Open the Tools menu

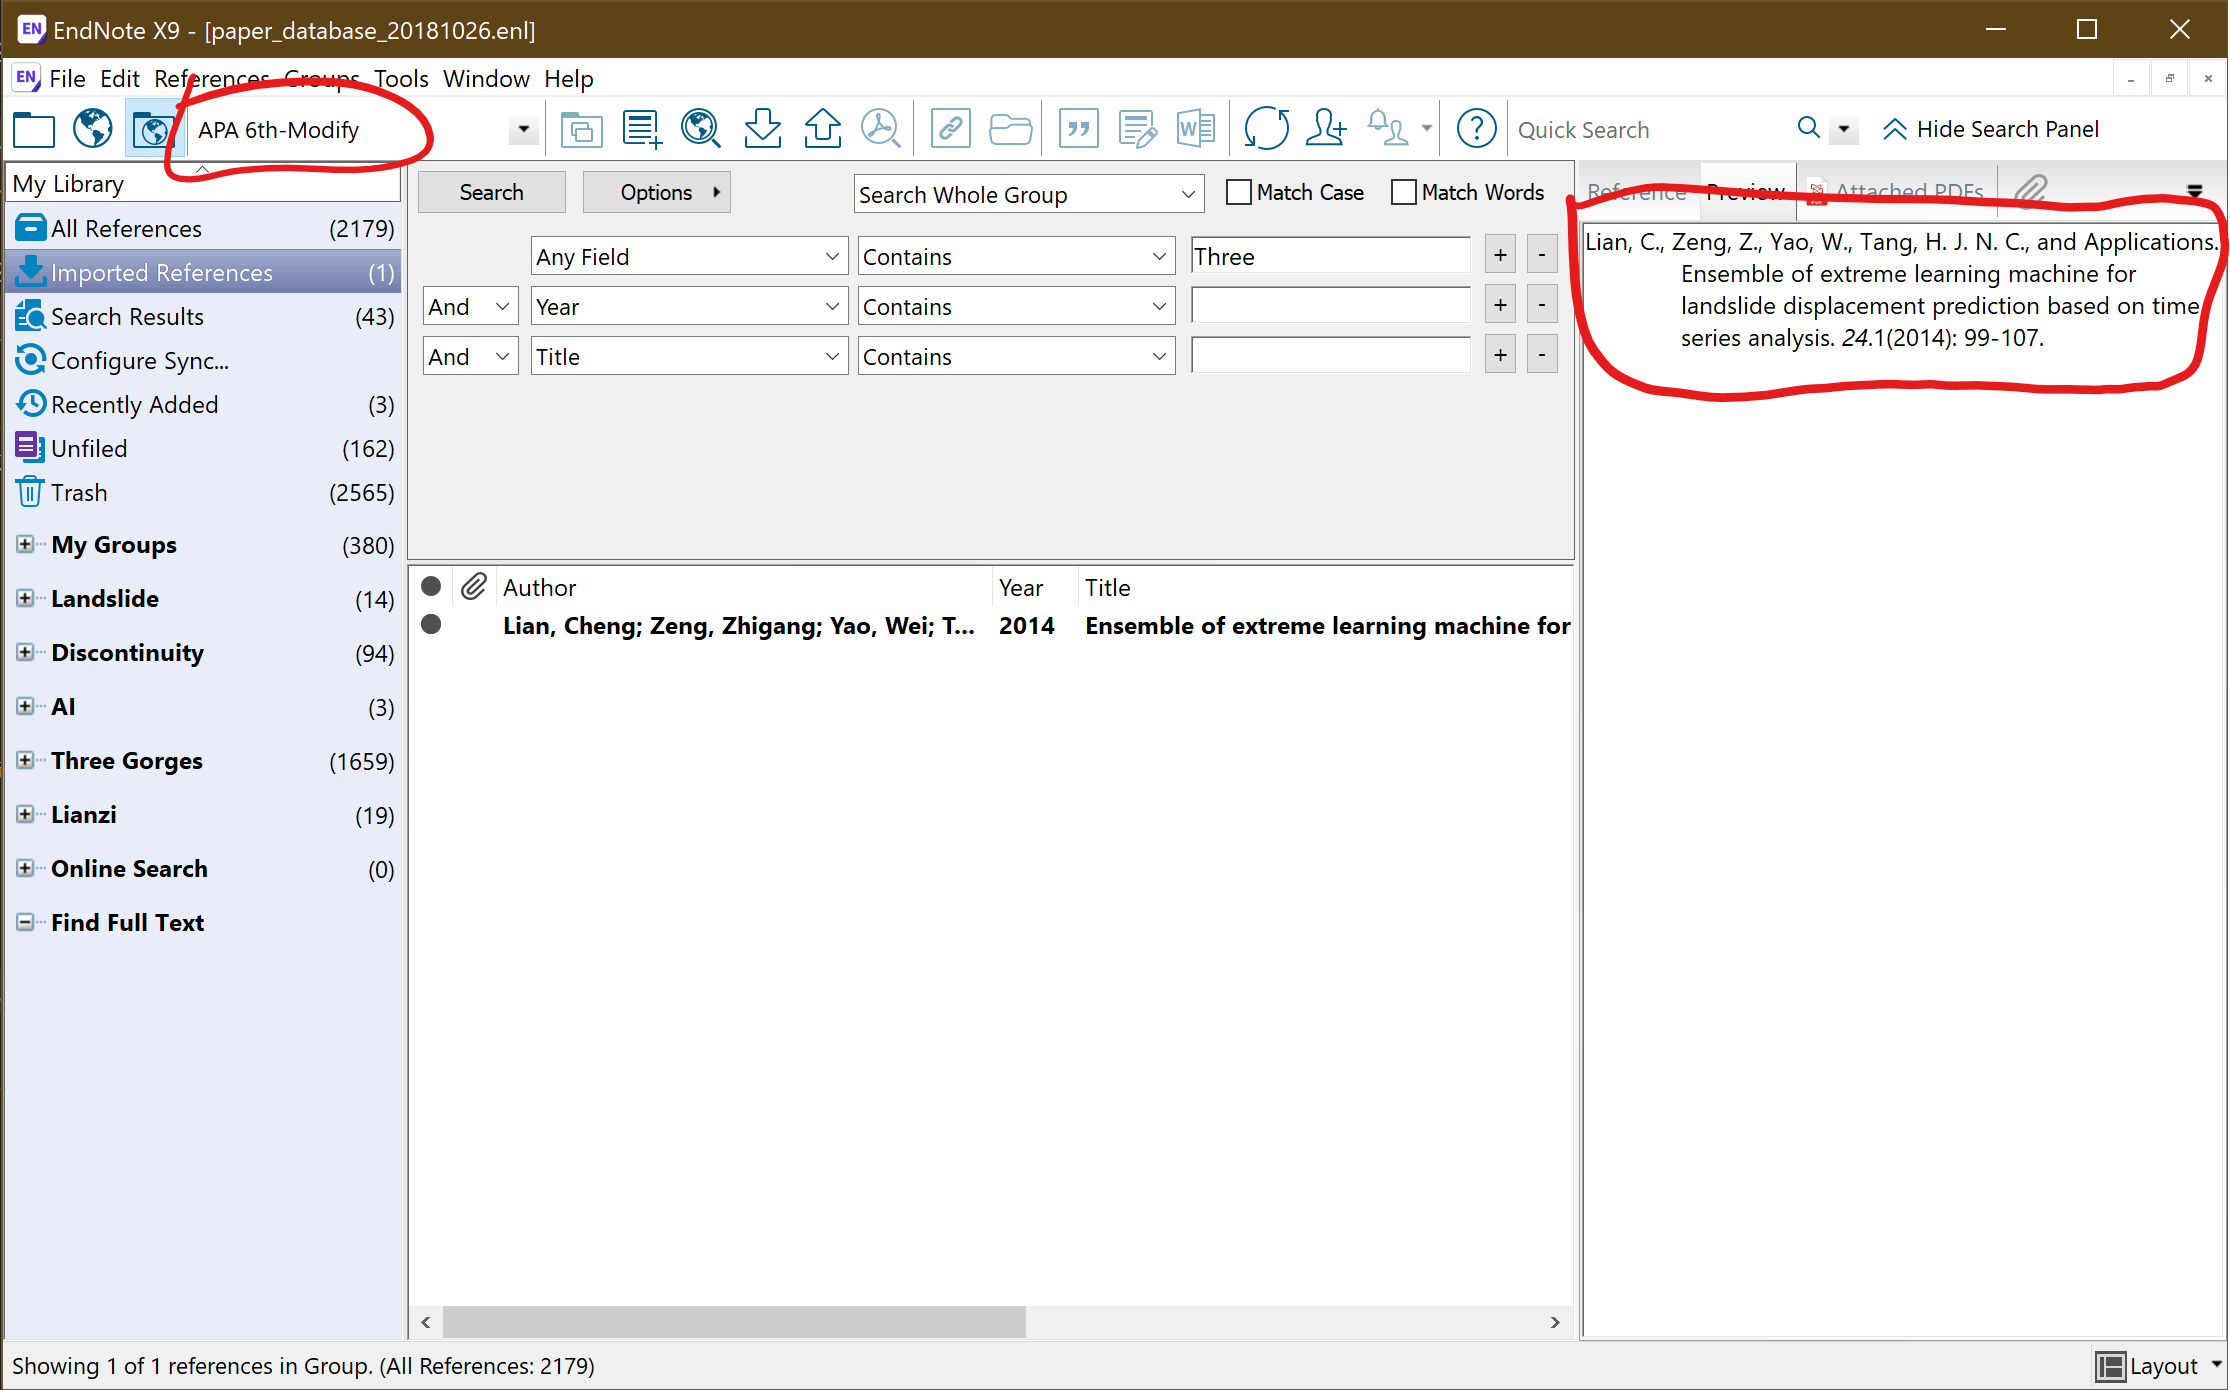[401, 79]
